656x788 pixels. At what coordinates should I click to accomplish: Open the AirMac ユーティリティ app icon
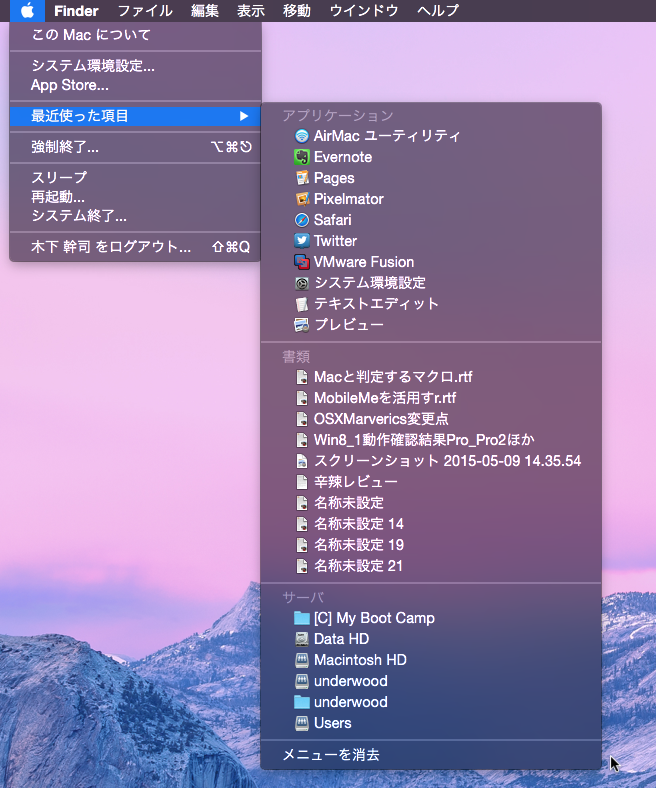[x=302, y=136]
